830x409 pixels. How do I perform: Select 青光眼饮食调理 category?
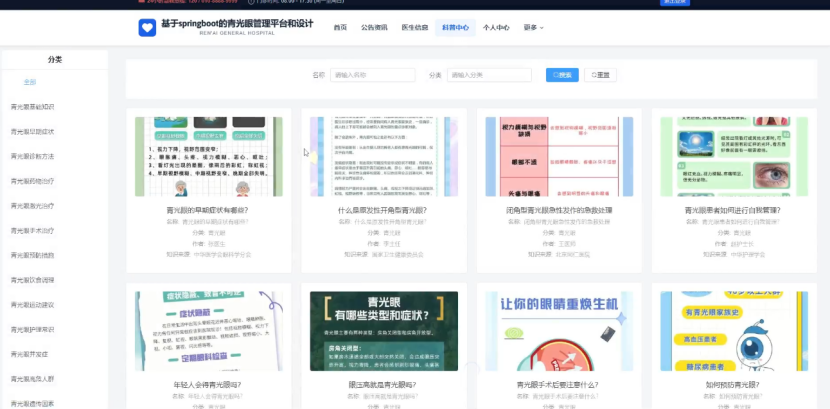(32, 280)
